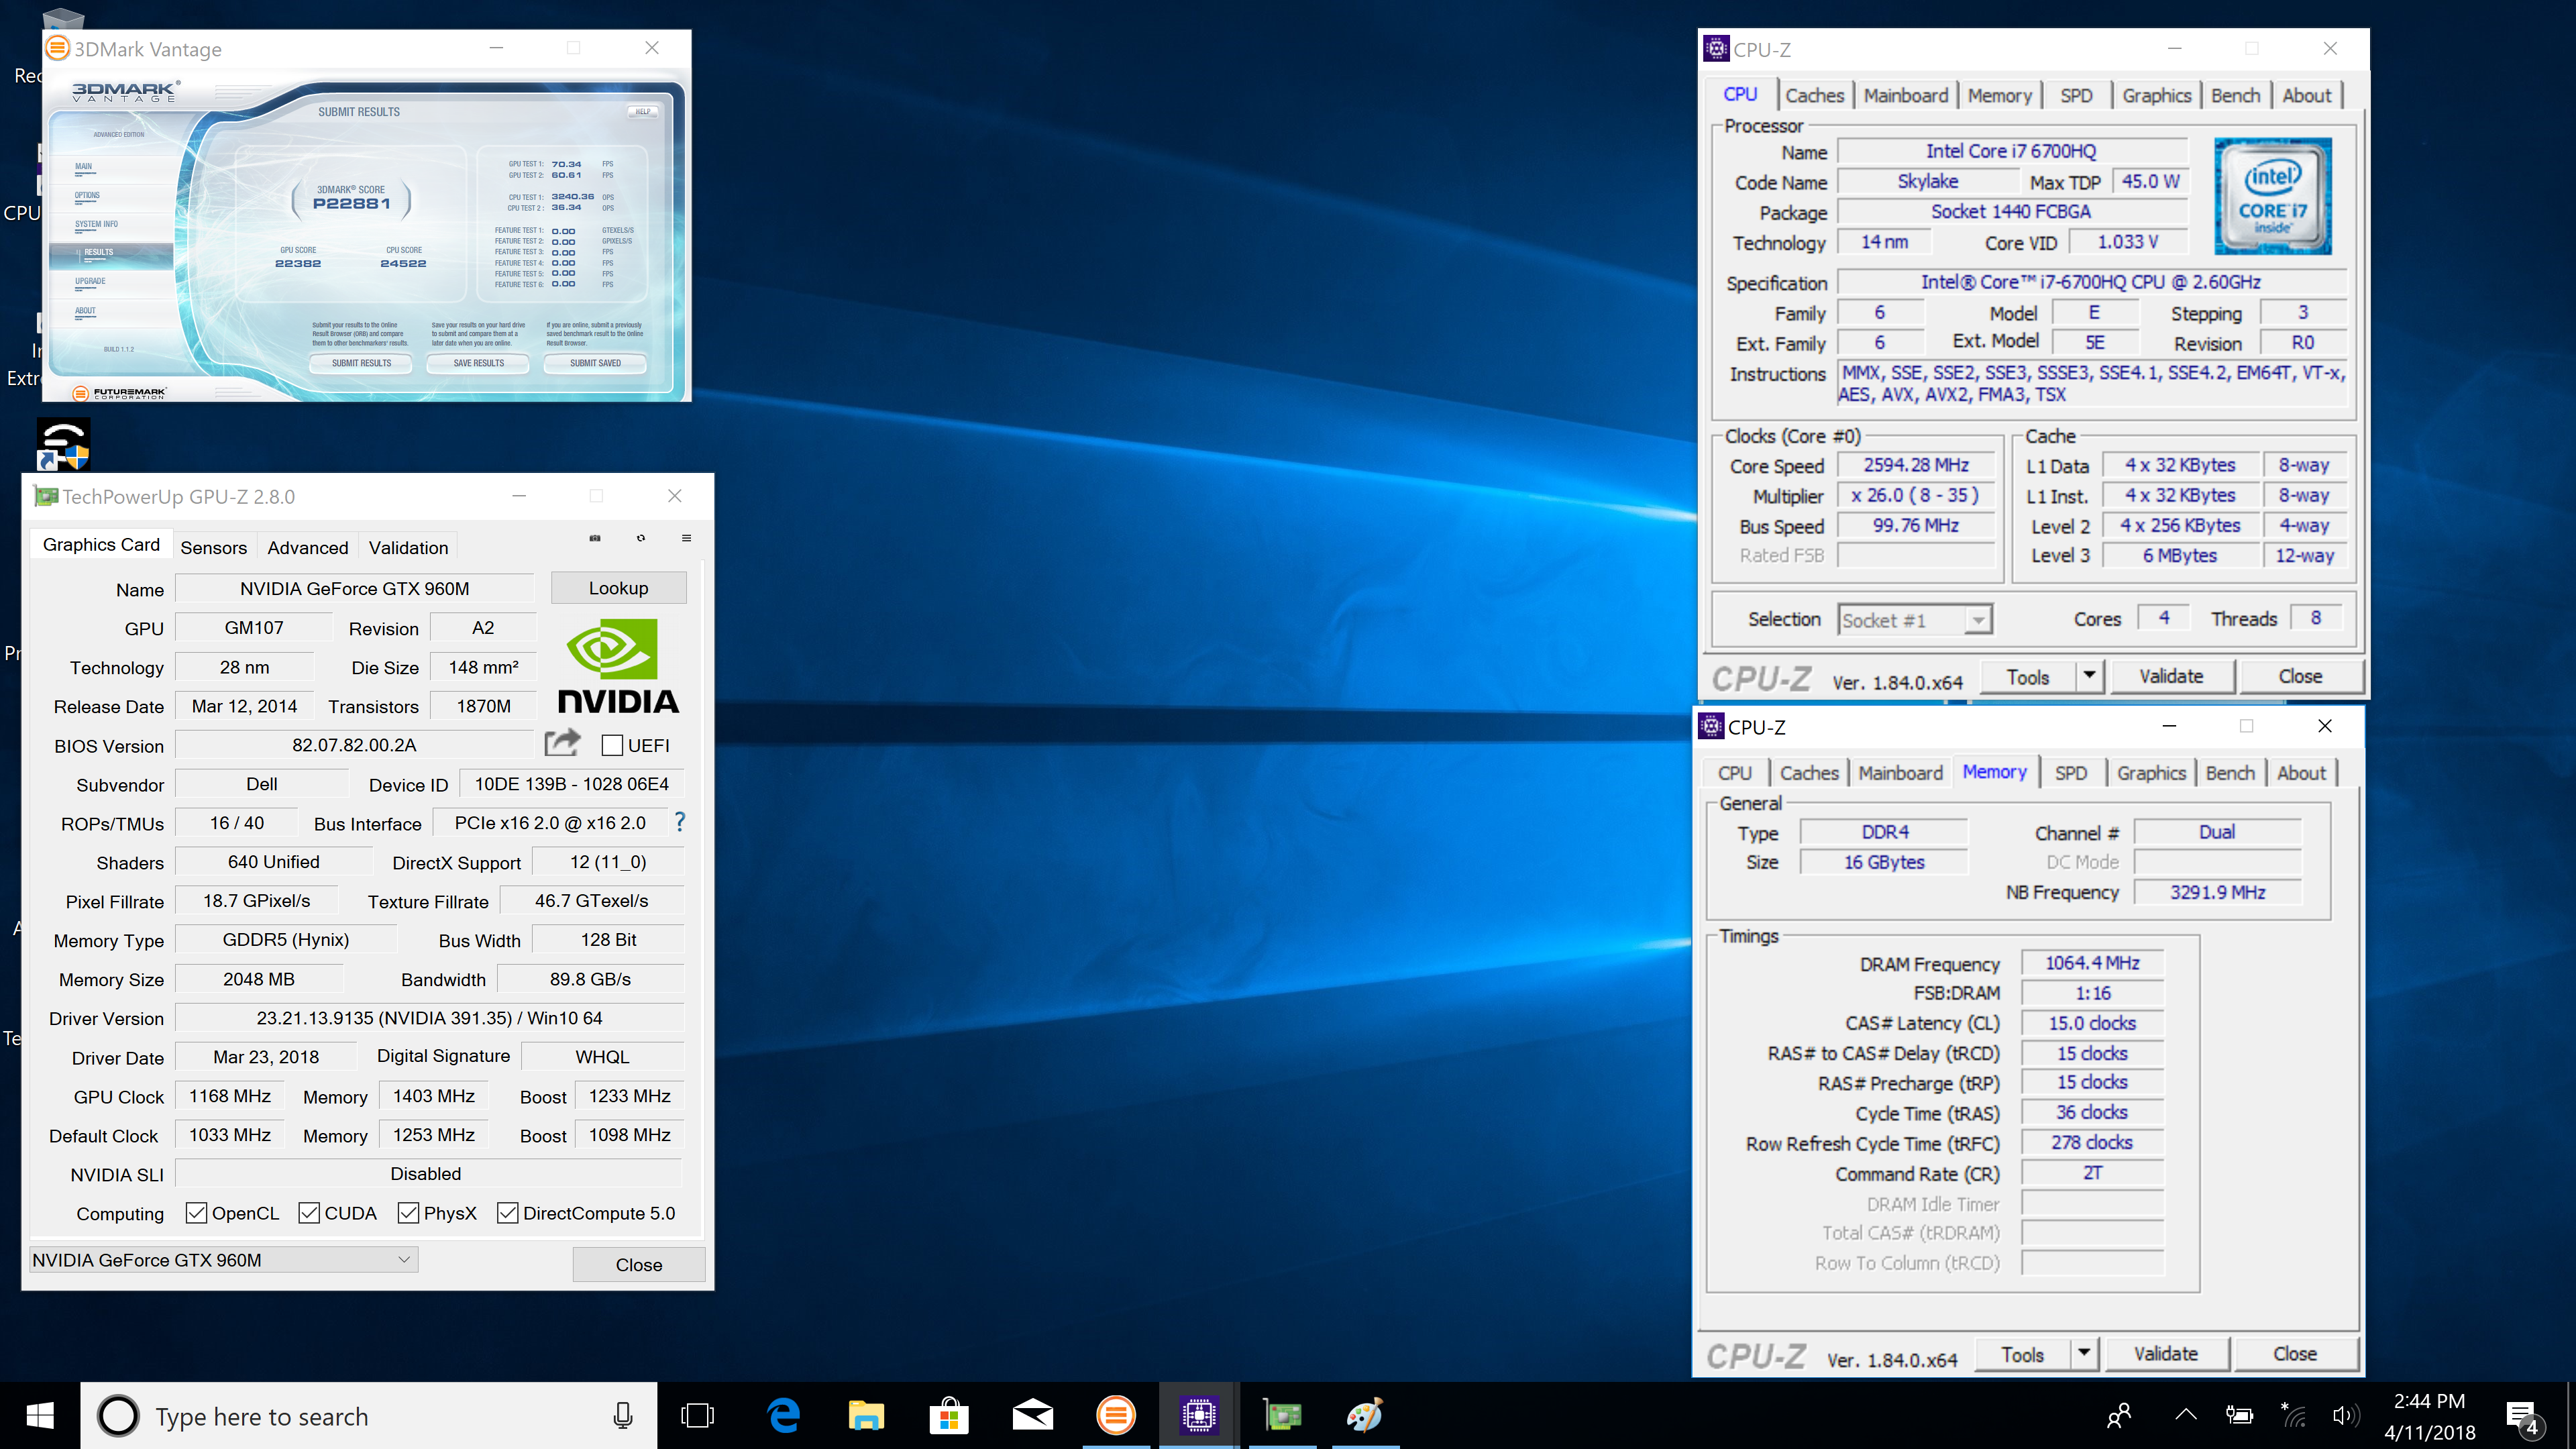Viewport: 2576px width, 1449px height.
Task: Click Bus Interface question mark icon
Action: tap(680, 822)
